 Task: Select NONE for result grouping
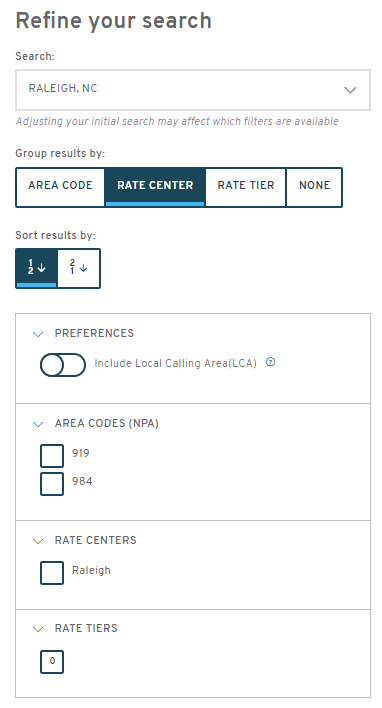314,187
